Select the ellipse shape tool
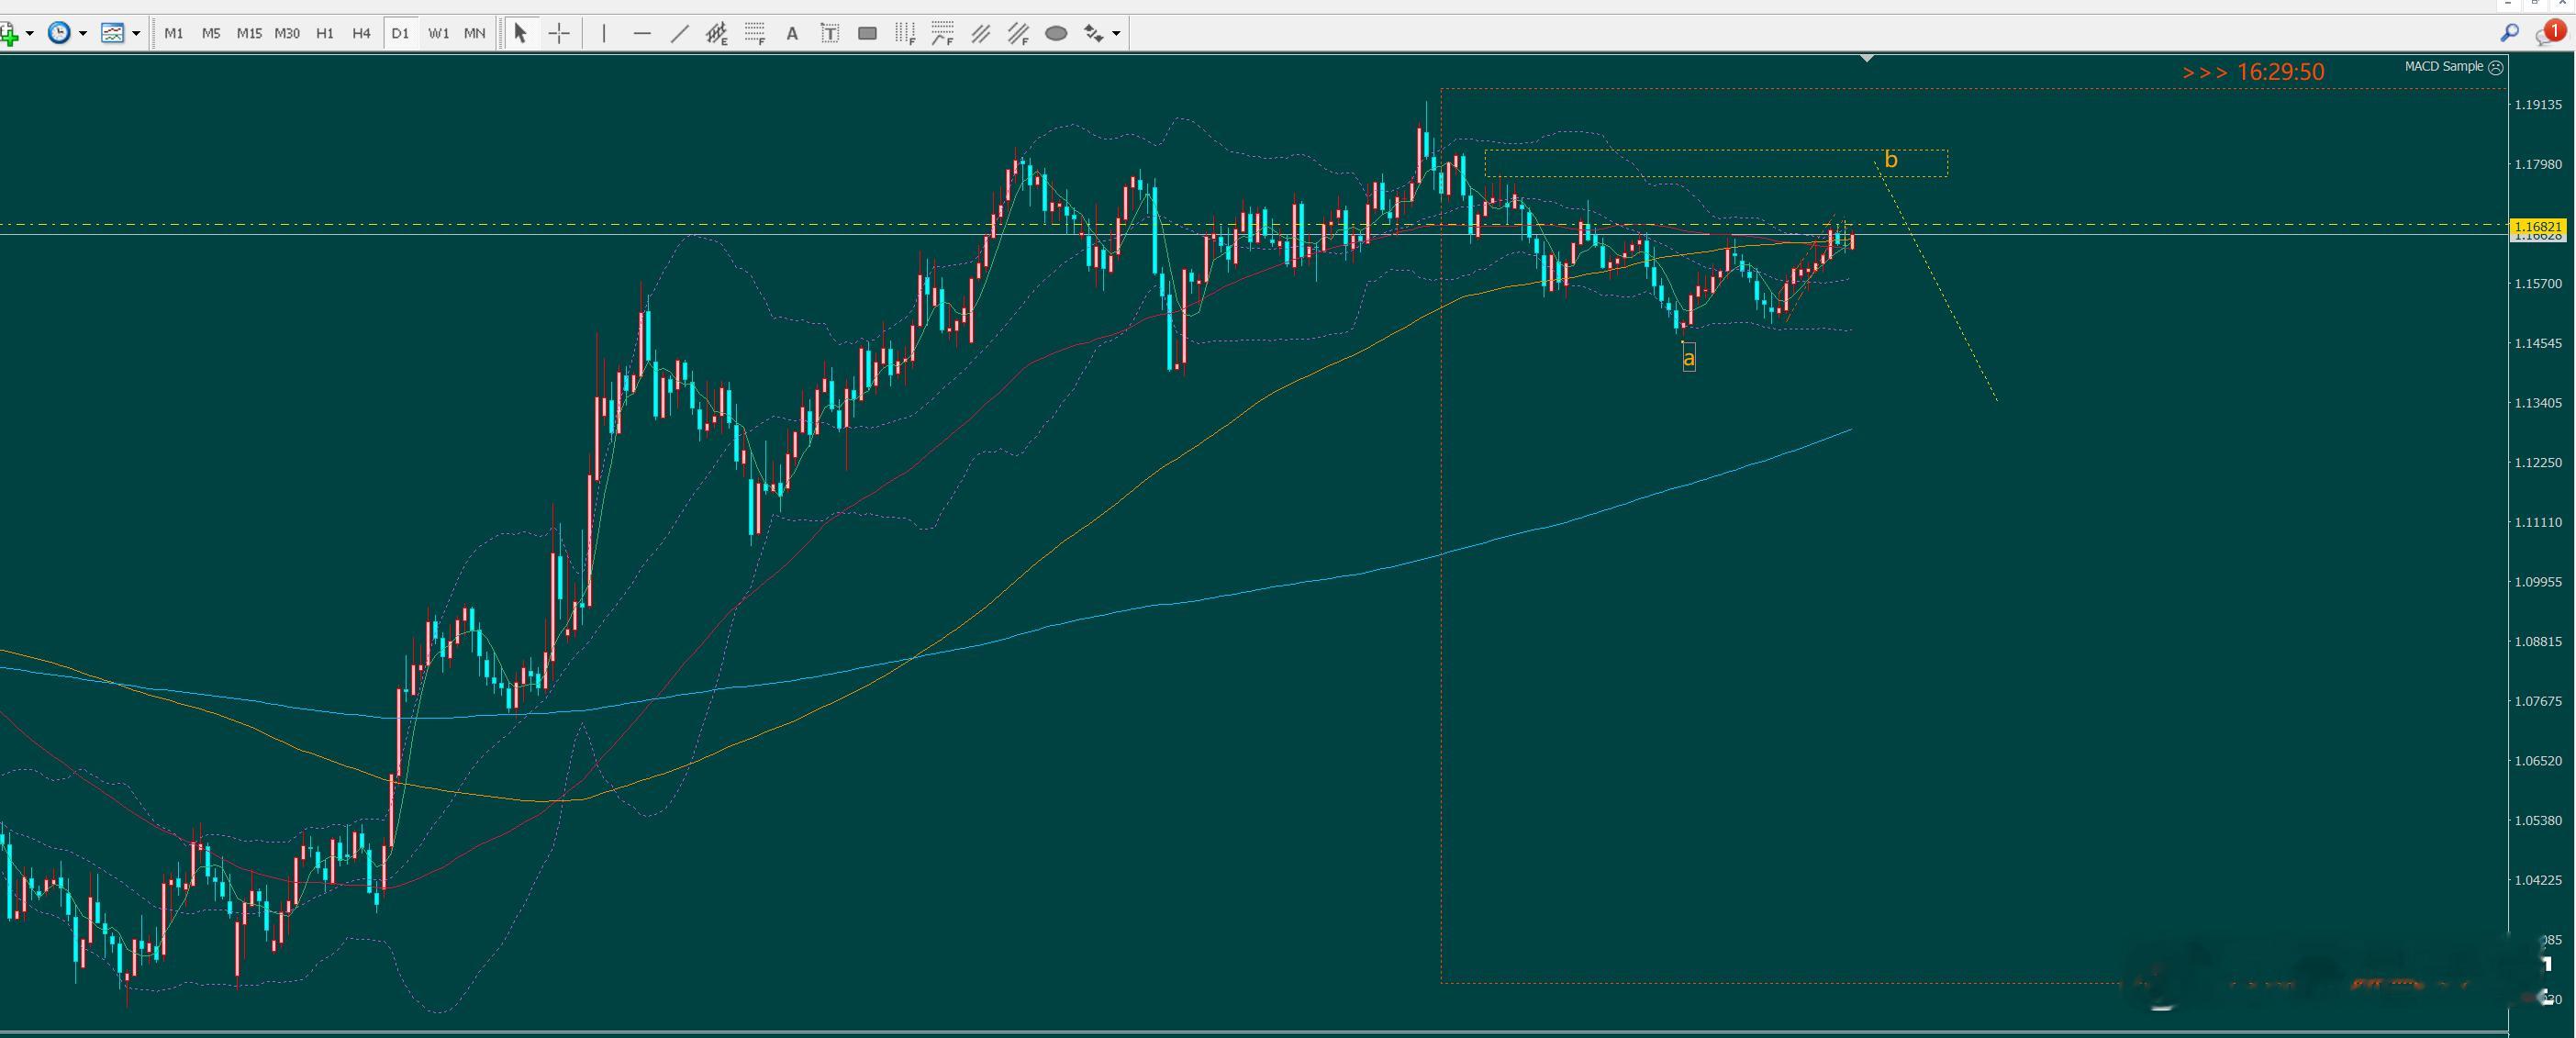Viewport: 2576px width, 1038px height. (1056, 33)
